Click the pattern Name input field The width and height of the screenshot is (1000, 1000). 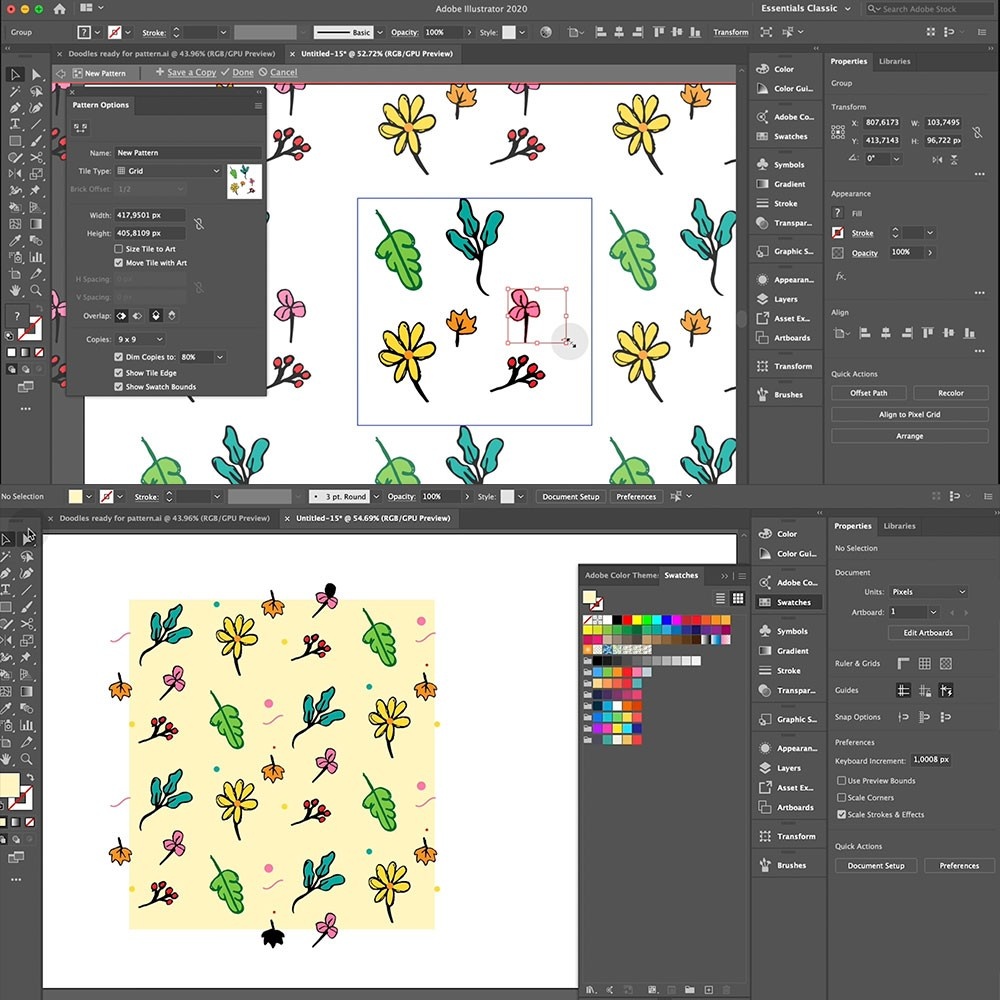coord(187,153)
